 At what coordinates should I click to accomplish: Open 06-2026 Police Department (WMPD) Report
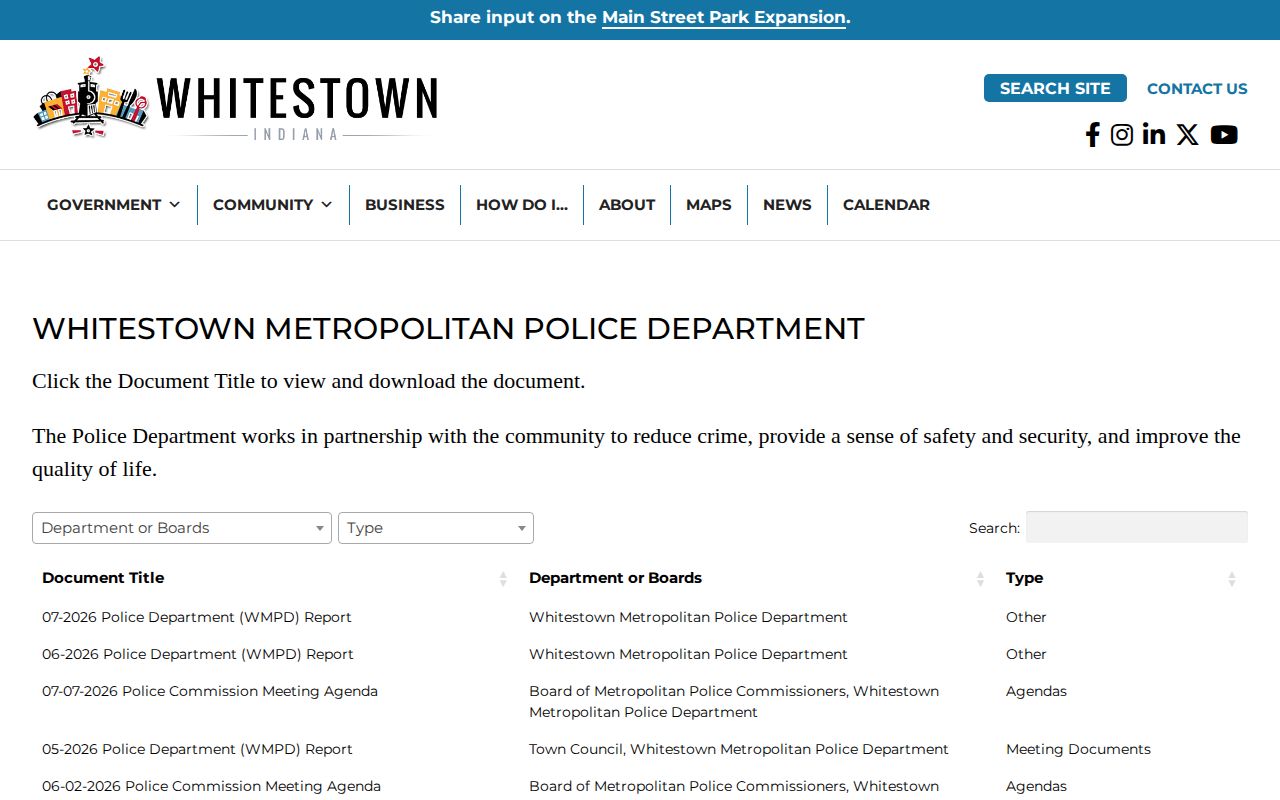(x=198, y=654)
